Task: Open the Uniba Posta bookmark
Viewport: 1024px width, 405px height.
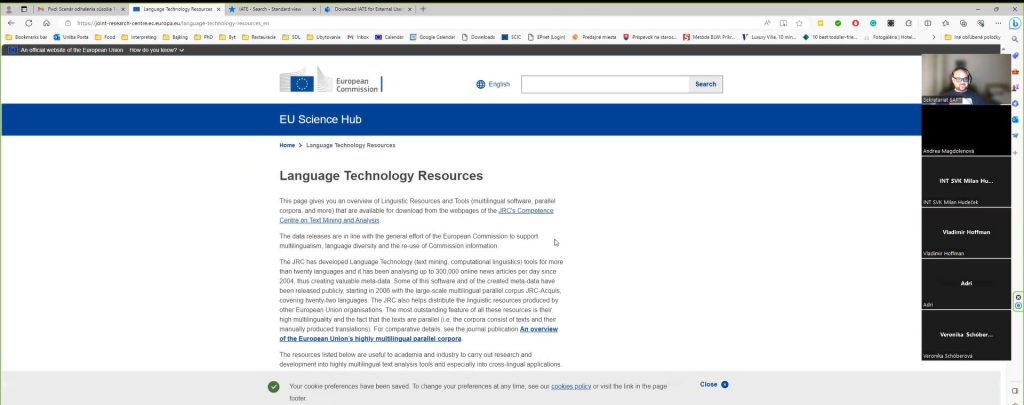Action: click(71, 37)
